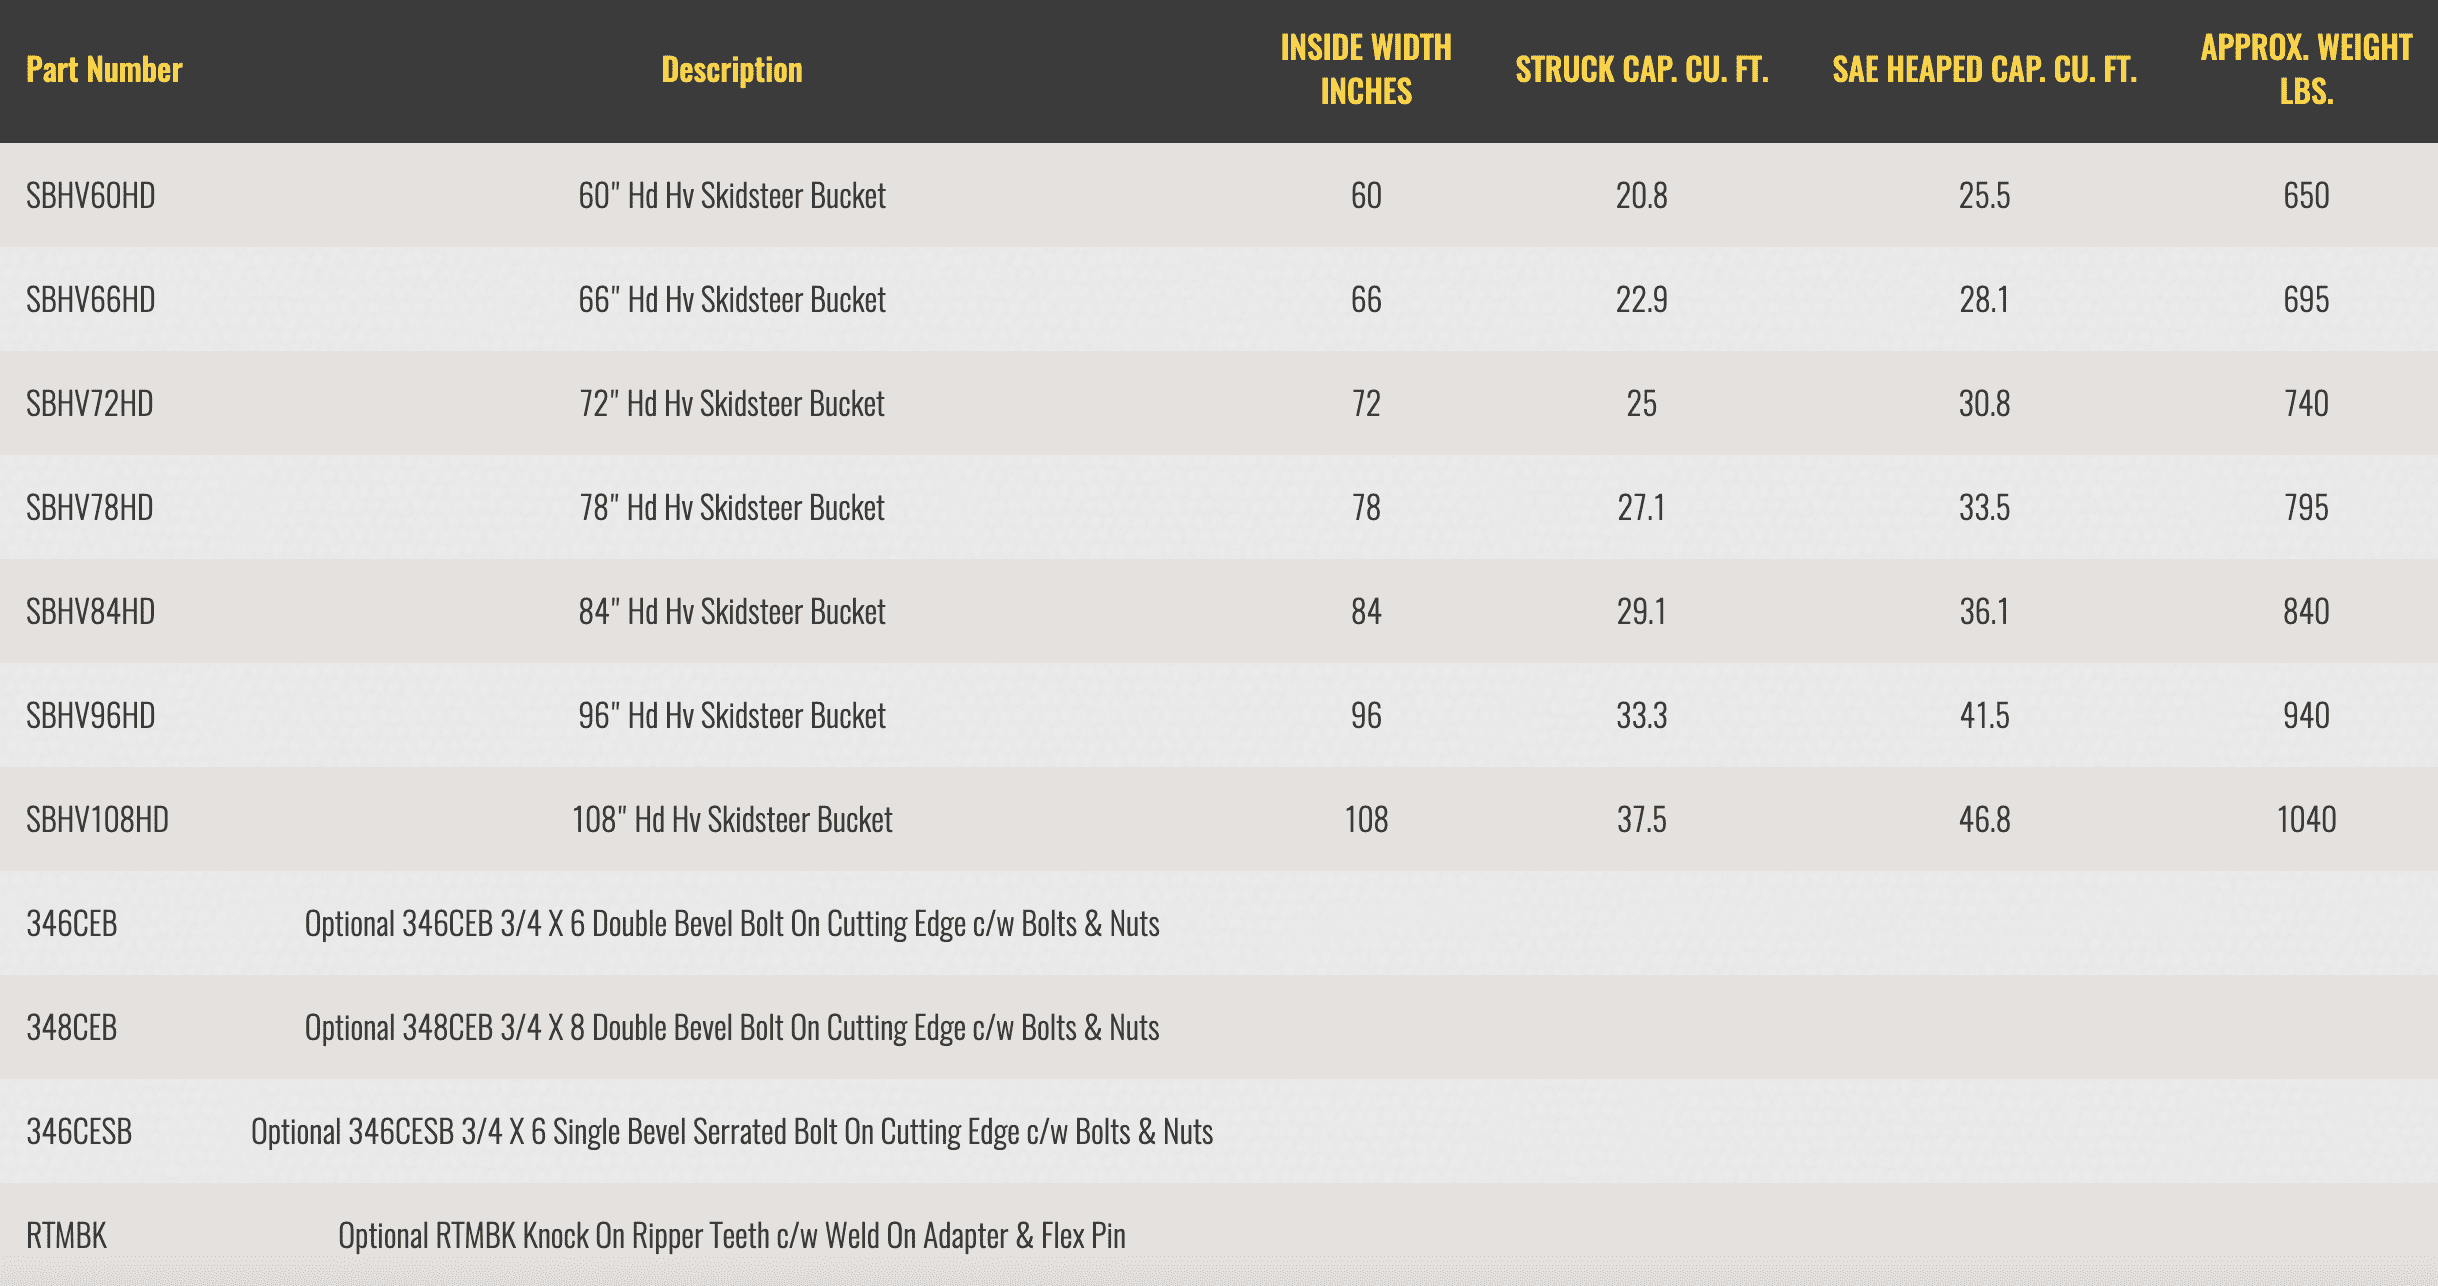
Task: Click the Part Number column header
Action: pyautogui.click(x=104, y=70)
